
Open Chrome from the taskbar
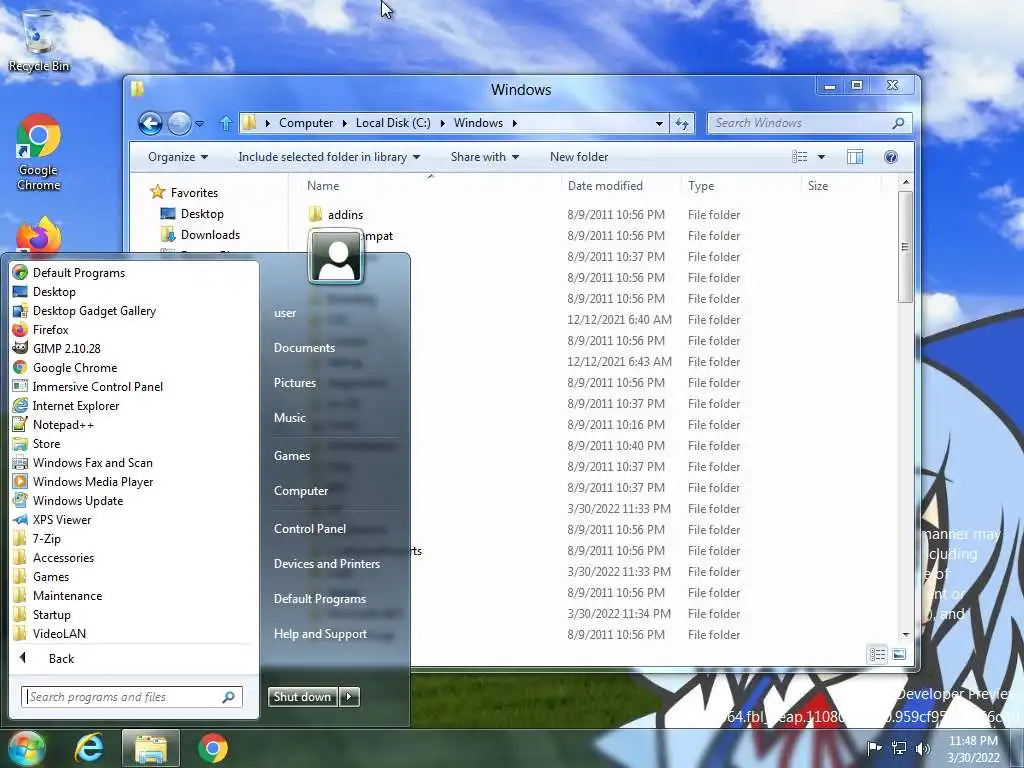213,748
